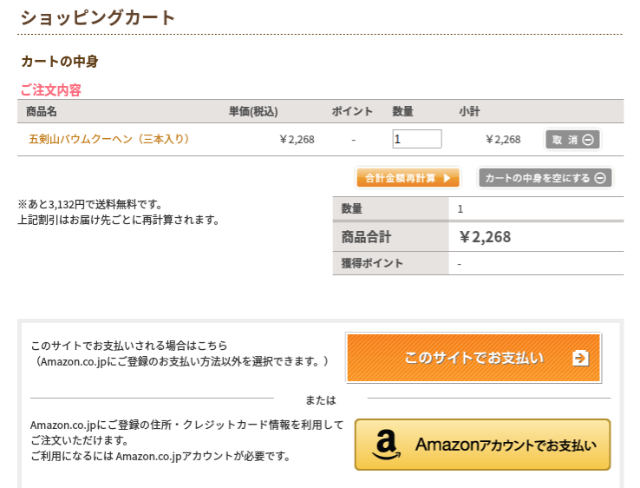Viewport: 640px width, 488px height.
Task: Pay on this site via このサイトでお支払い
Action: (x=473, y=358)
